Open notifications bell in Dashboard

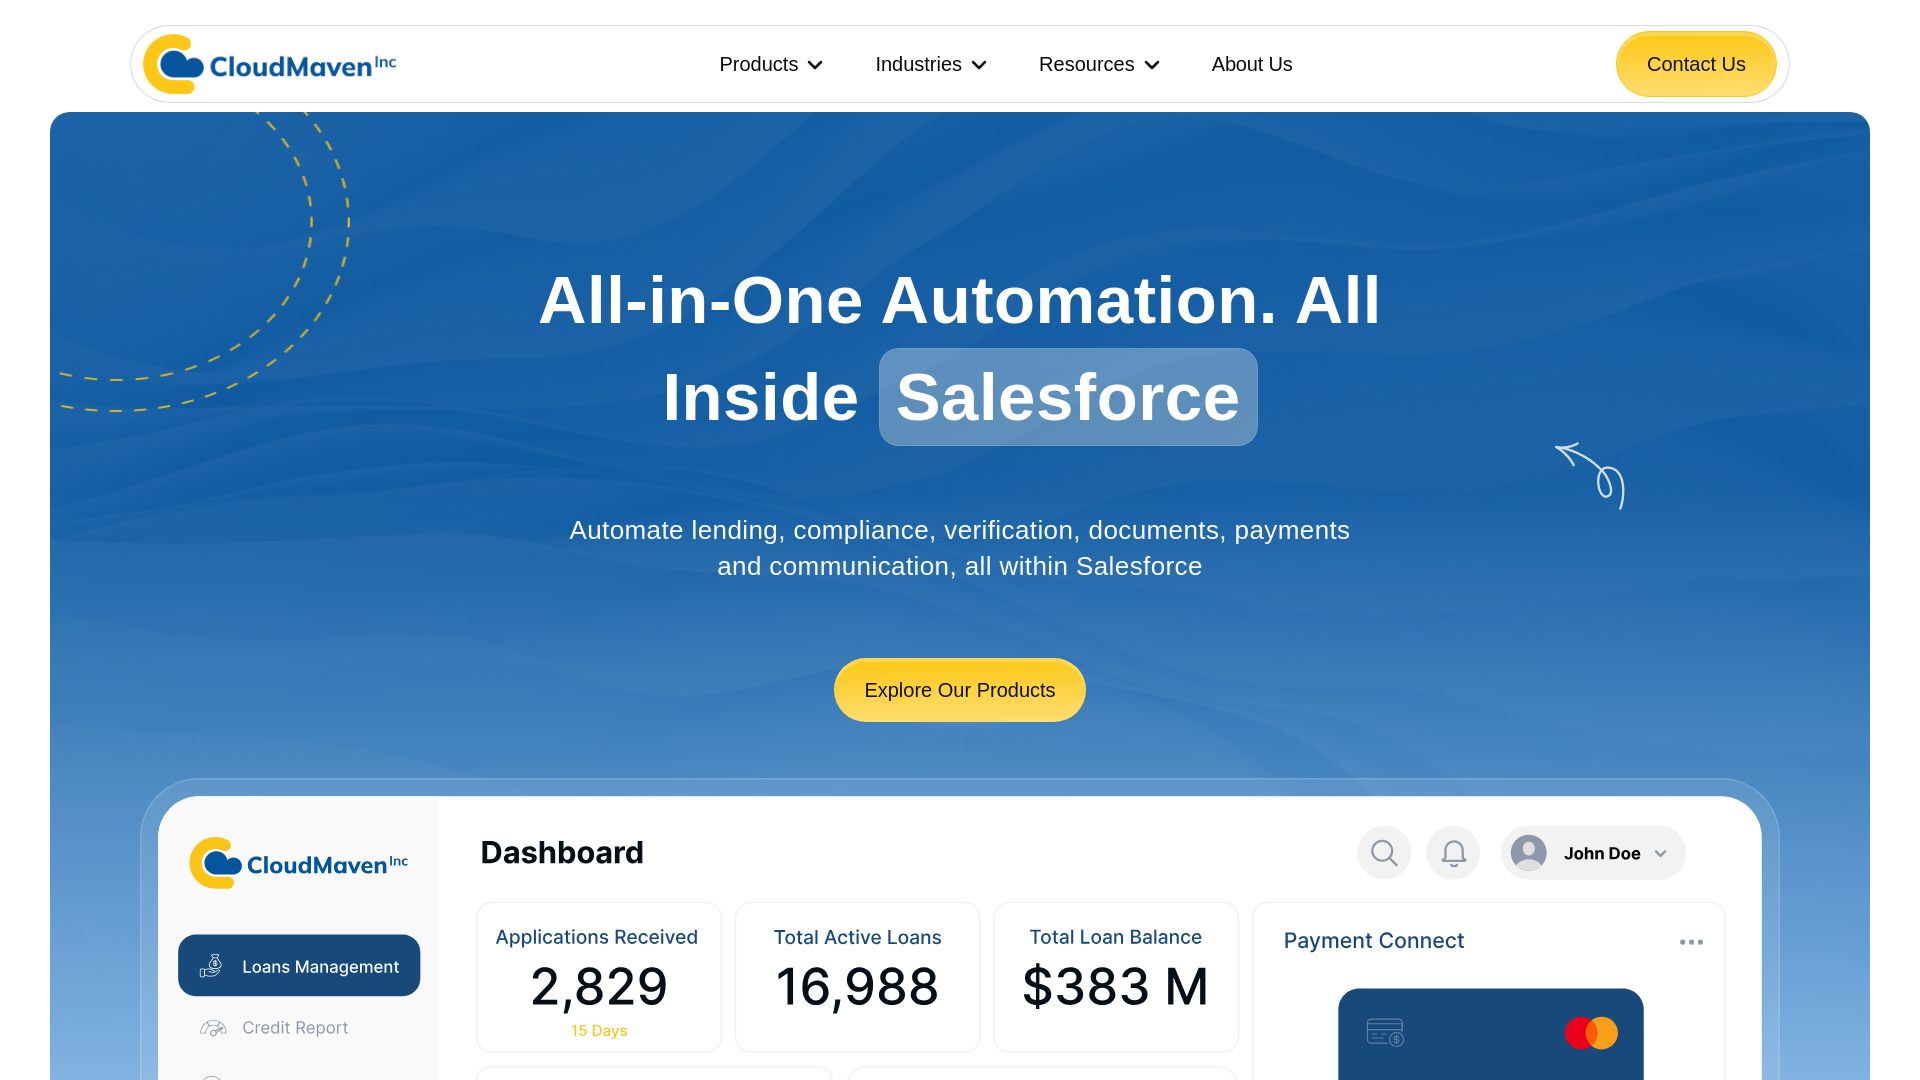pos(1453,853)
